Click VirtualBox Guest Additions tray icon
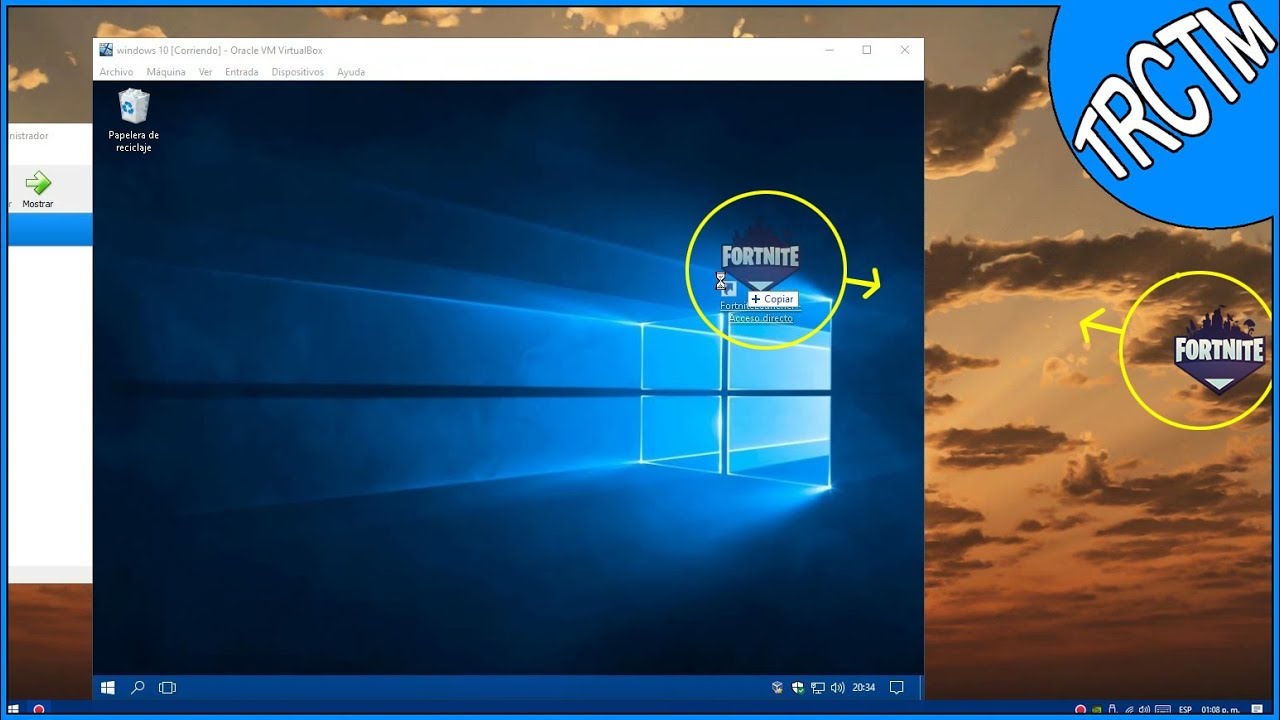1280x720 pixels. [777, 687]
